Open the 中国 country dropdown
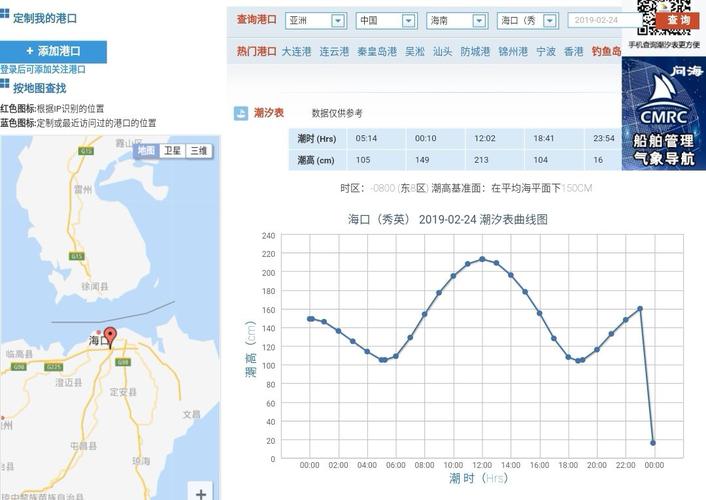The width and height of the screenshot is (706, 500). tap(386, 21)
